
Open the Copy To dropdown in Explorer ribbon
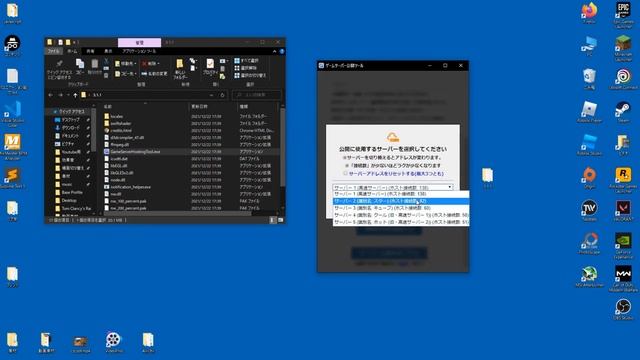pyautogui.click(x=126, y=74)
